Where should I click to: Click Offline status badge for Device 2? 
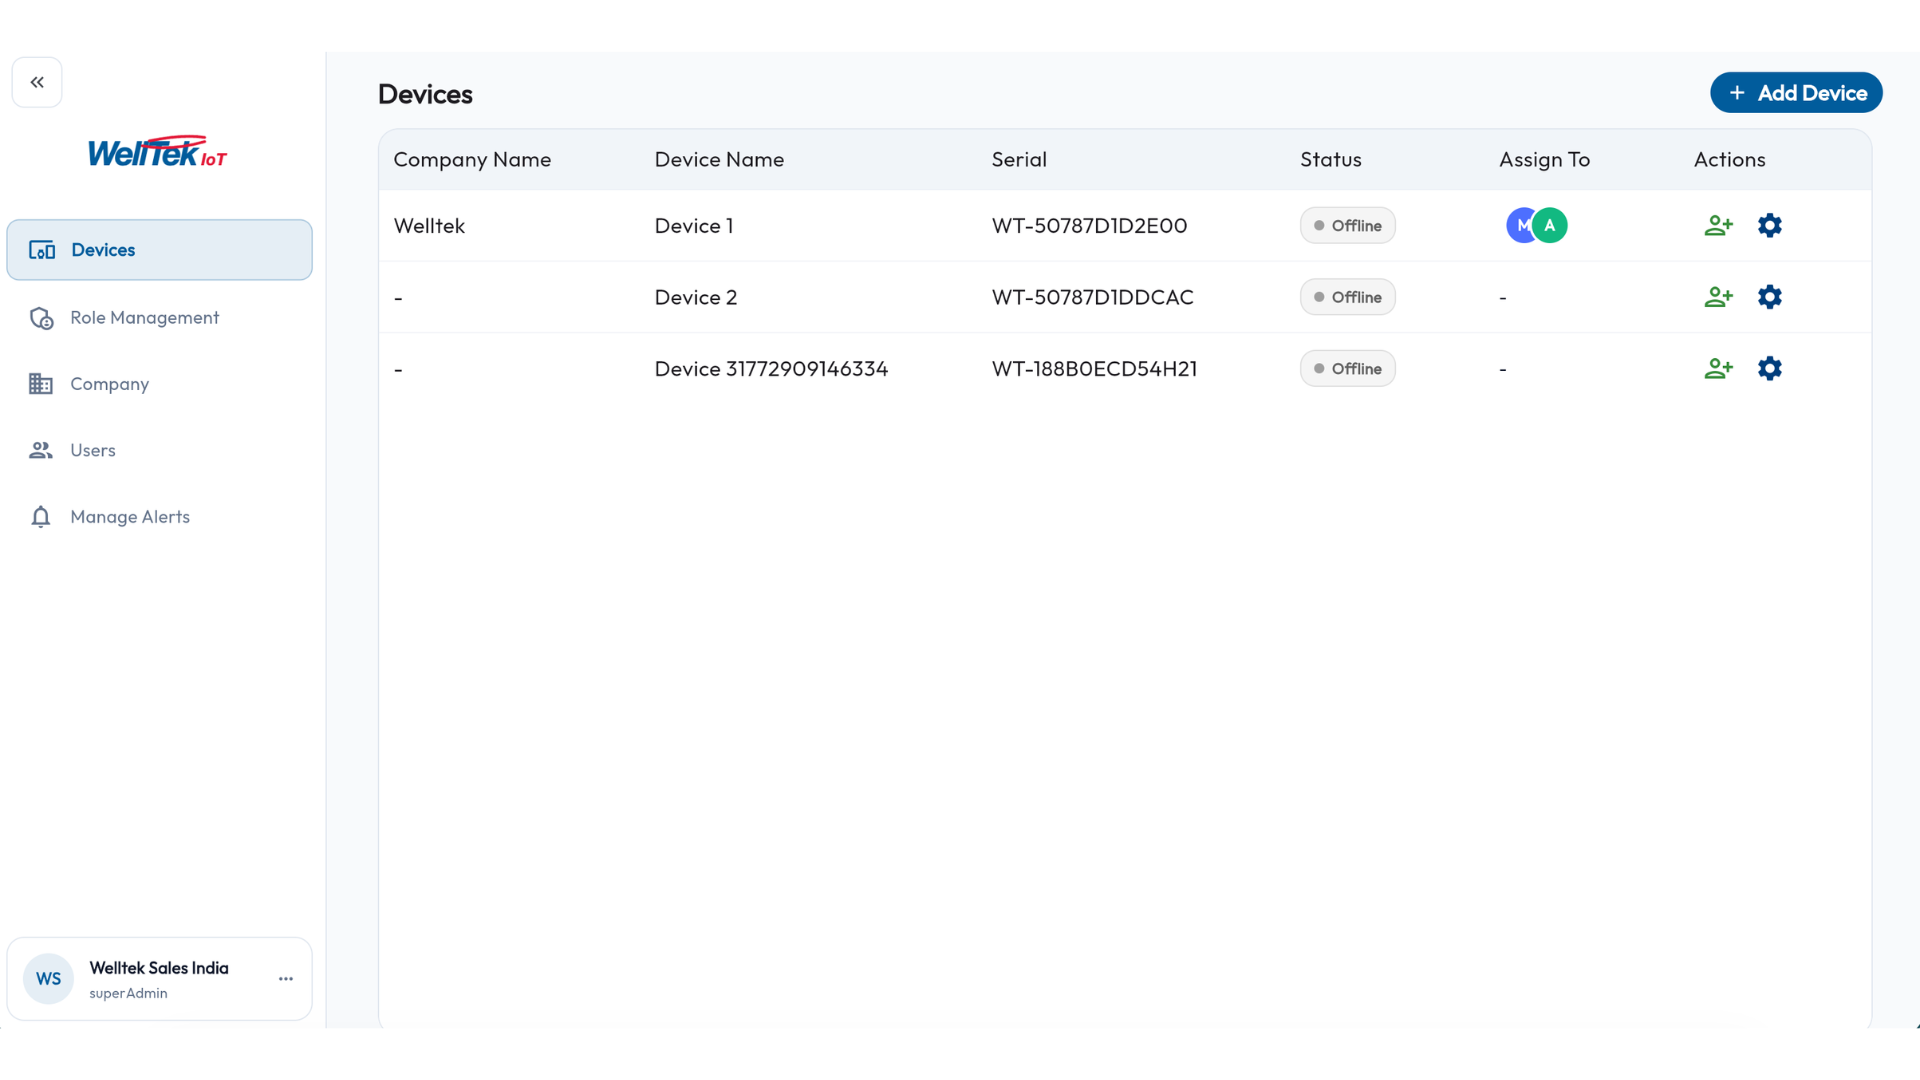coord(1347,297)
